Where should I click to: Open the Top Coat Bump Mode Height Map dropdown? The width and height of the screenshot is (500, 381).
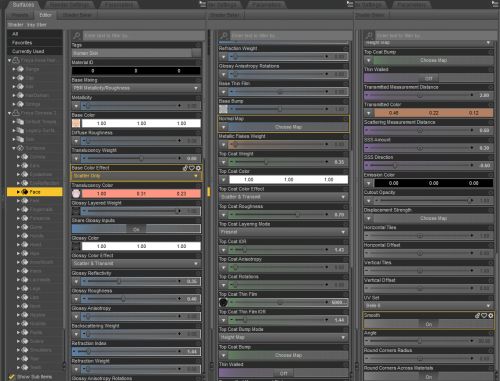(x=283, y=337)
